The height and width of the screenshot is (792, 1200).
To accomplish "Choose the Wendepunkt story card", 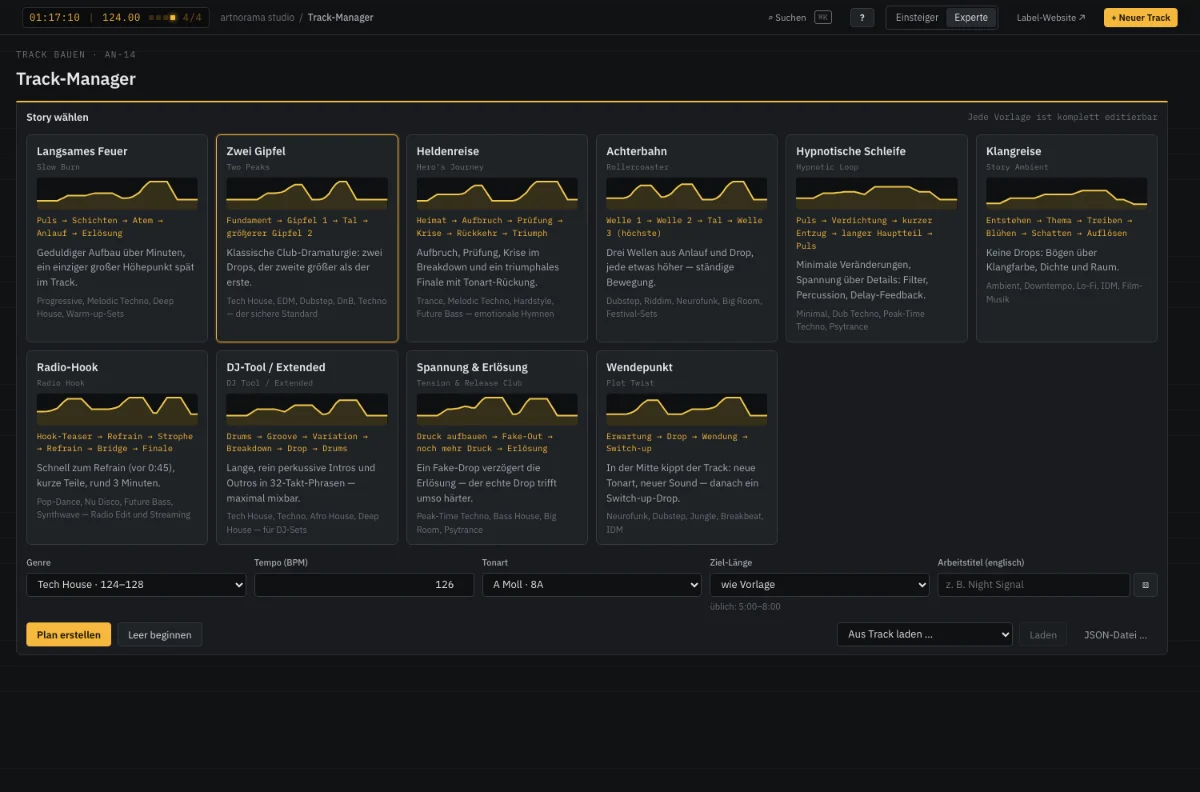I will (687, 447).
